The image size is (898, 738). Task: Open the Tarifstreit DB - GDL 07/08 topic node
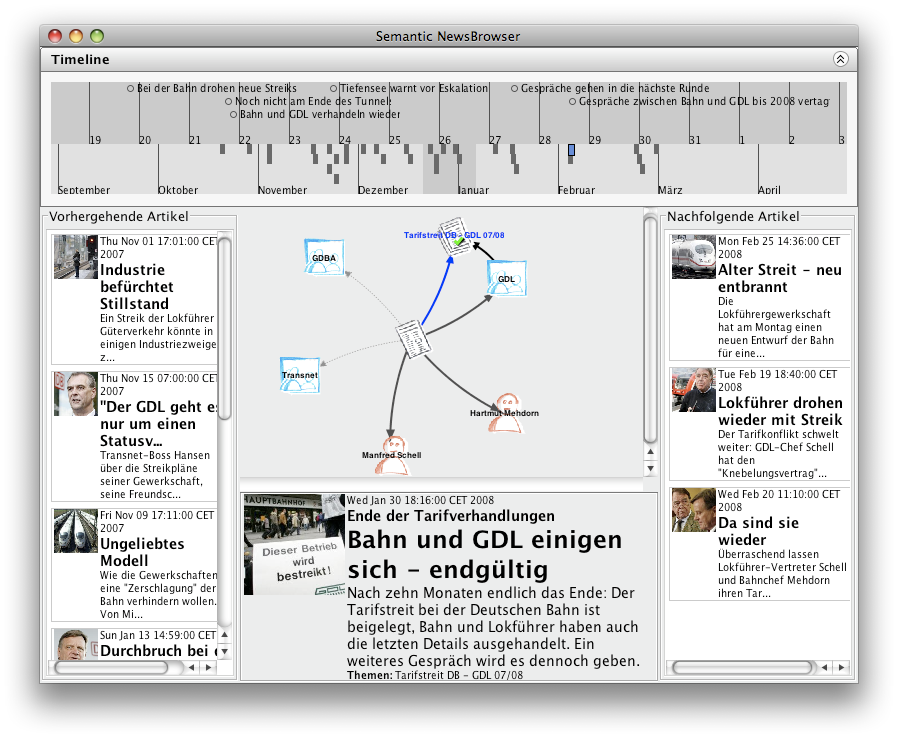click(455, 235)
